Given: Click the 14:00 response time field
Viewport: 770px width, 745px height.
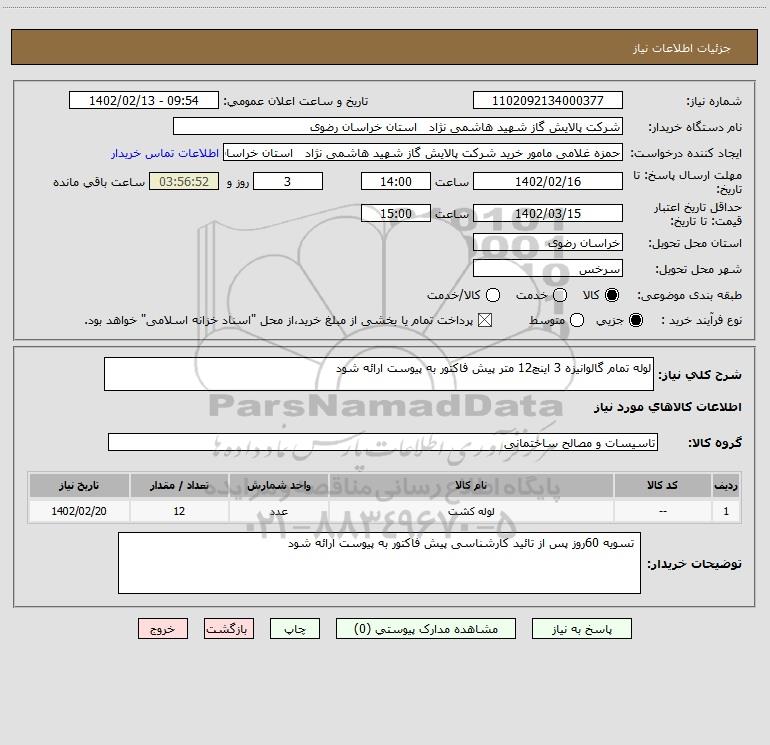Looking at the screenshot, I should [396, 181].
